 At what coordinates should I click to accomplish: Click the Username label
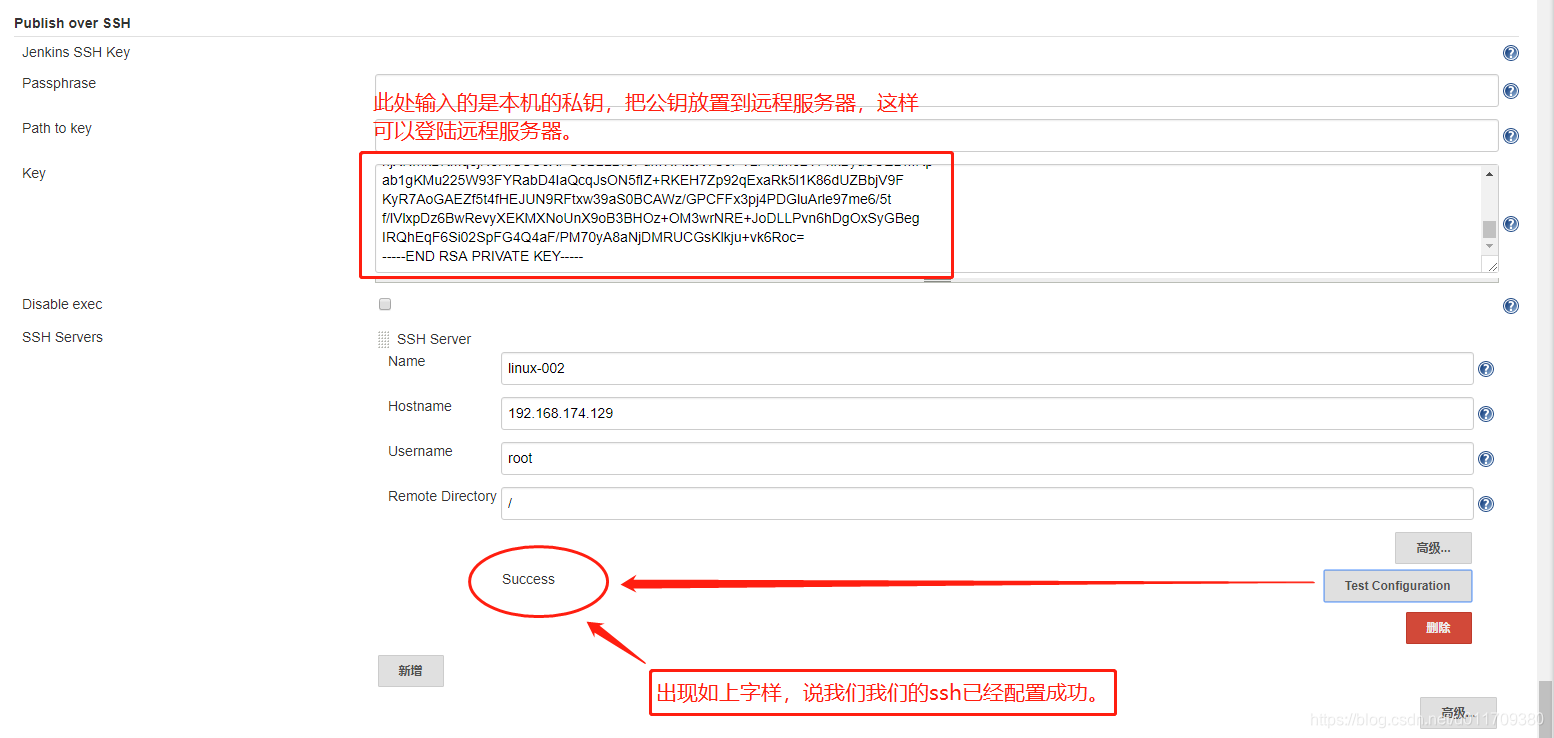coord(420,451)
